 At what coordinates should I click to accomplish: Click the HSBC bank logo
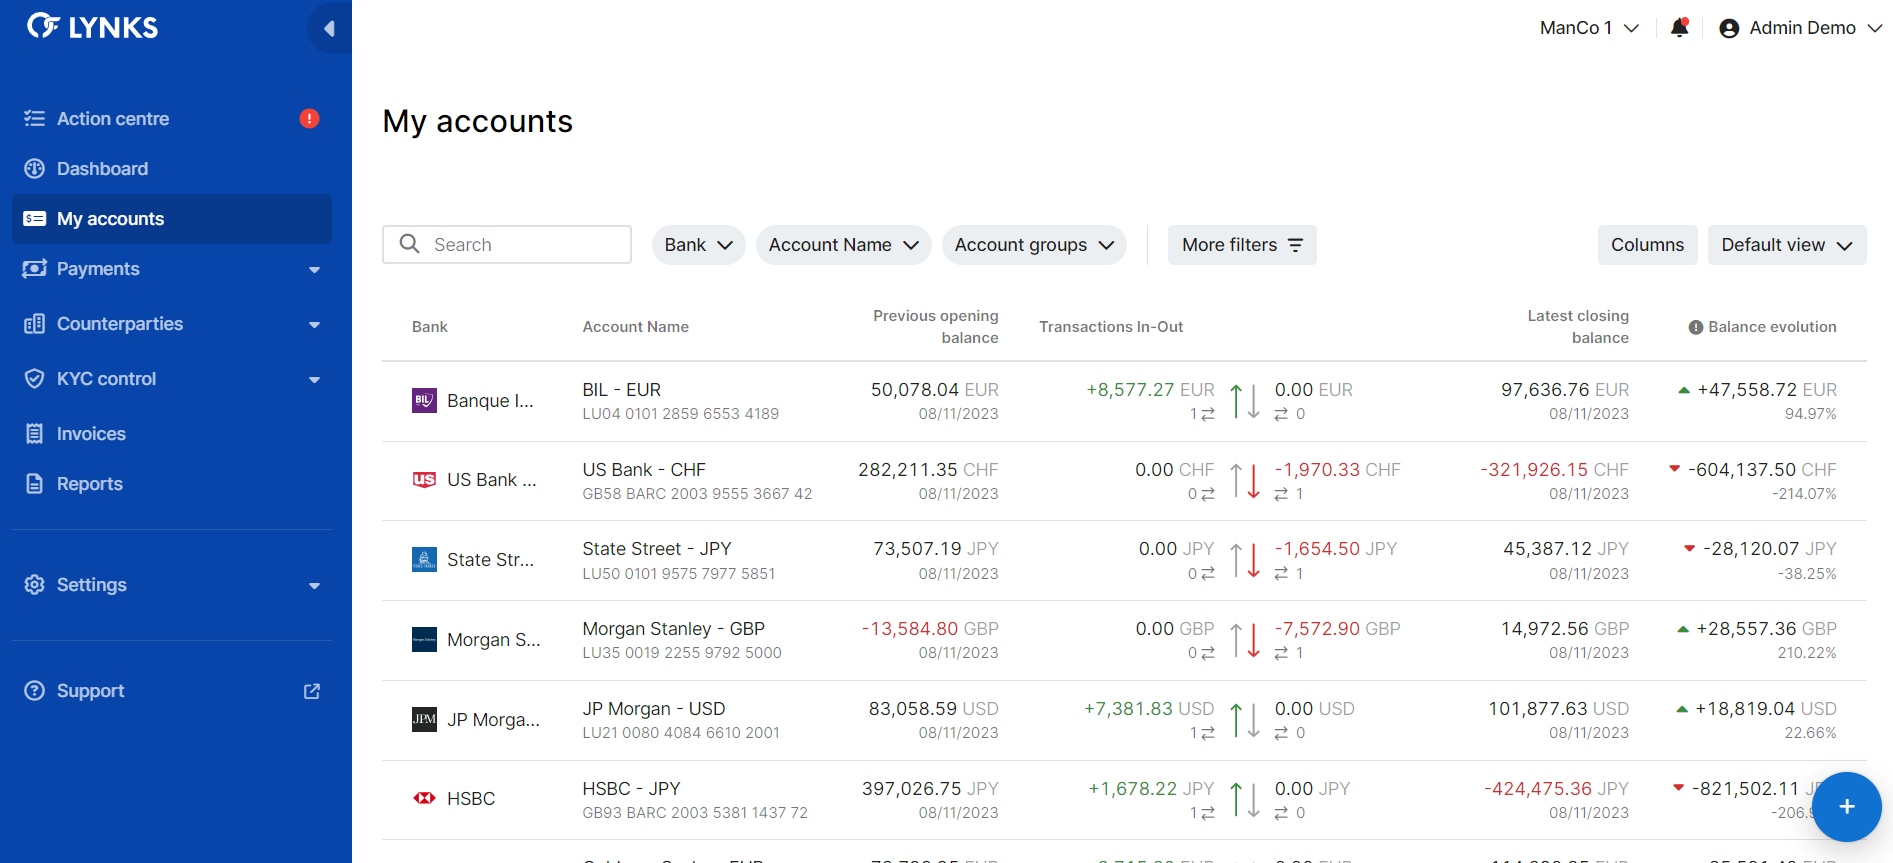coord(424,798)
